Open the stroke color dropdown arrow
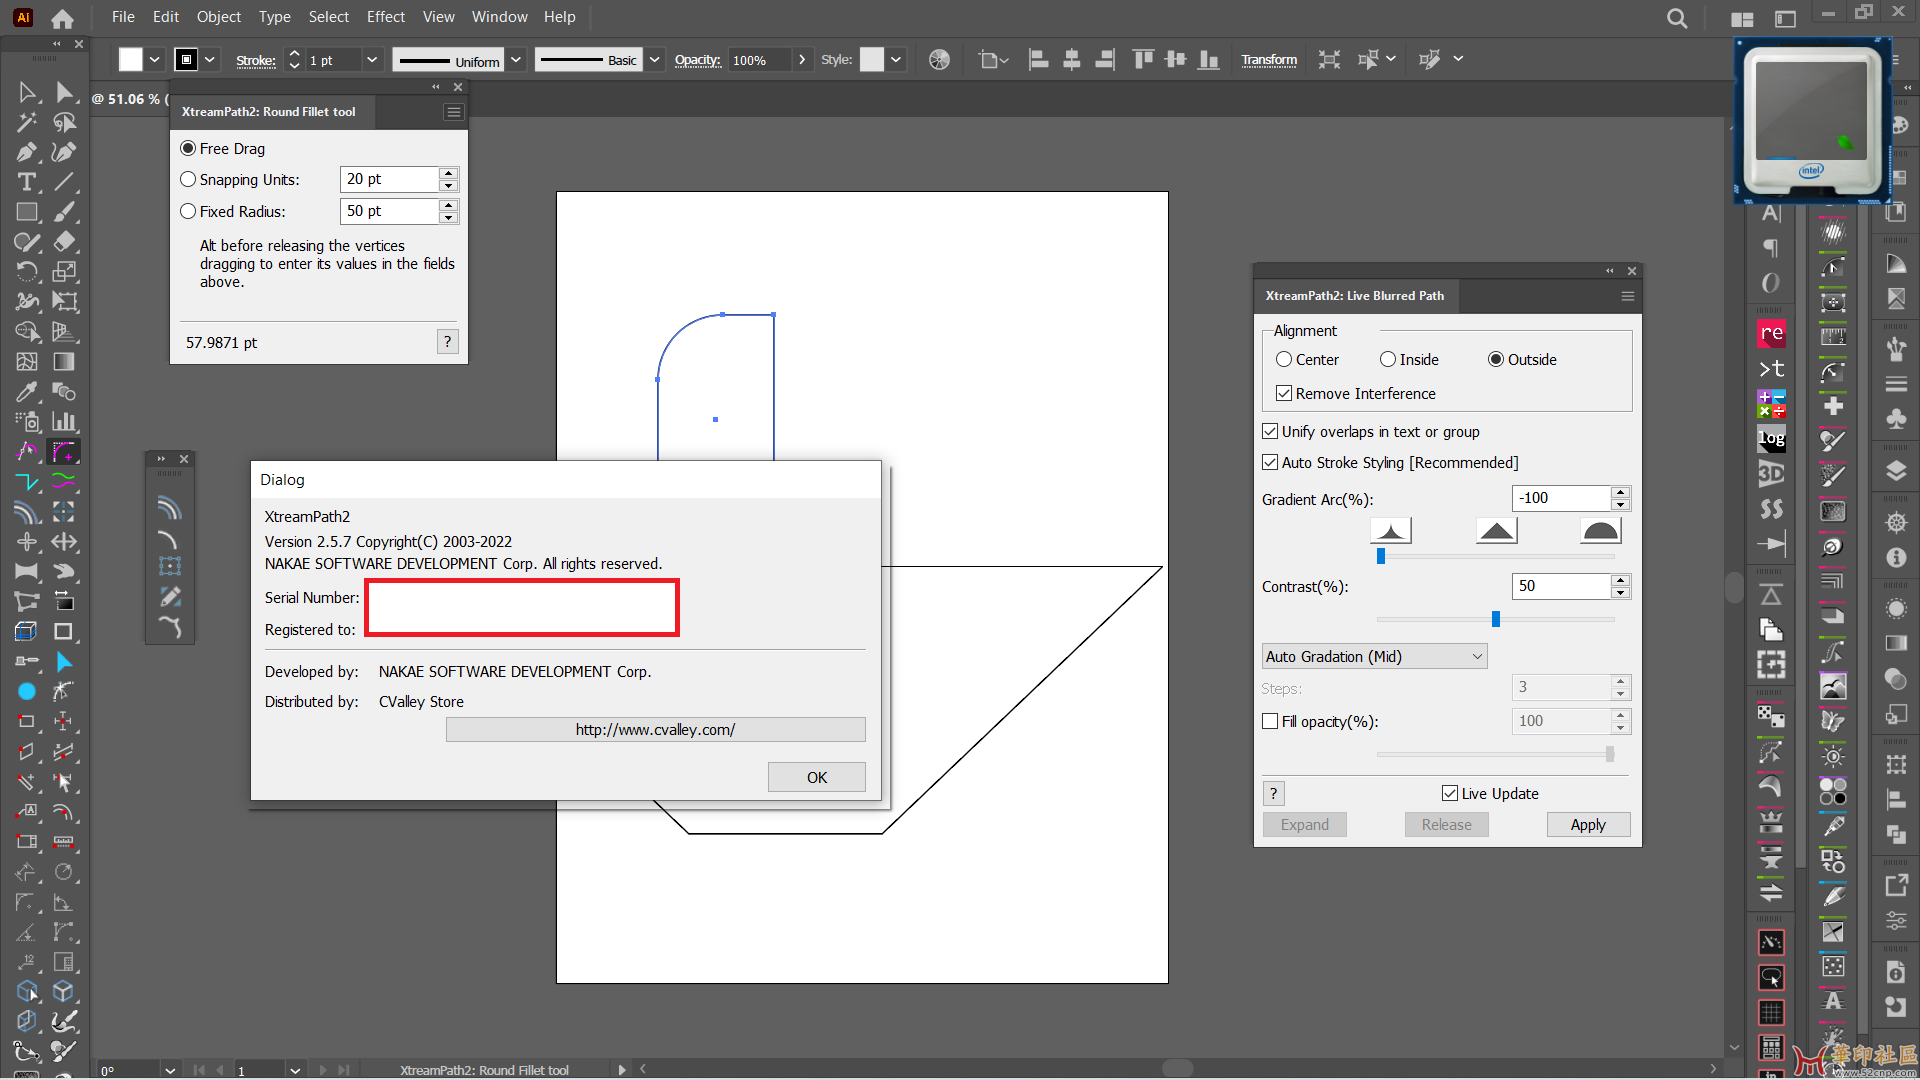Screen dimensions: 1920x1080 pos(210,60)
